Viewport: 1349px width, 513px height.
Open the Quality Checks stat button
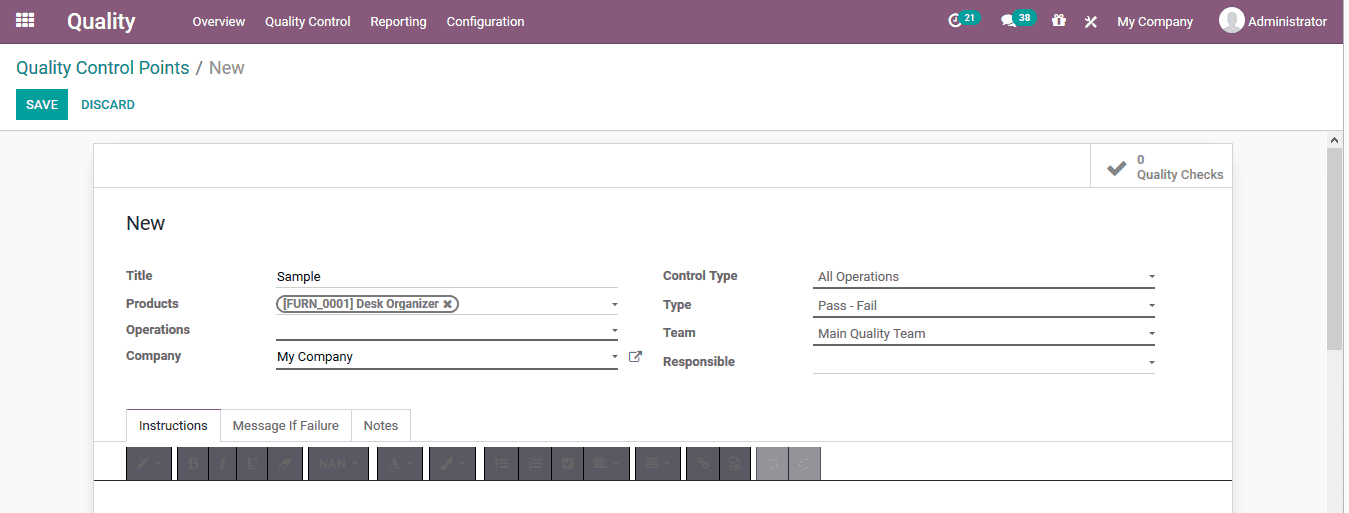click(1161, 166)
